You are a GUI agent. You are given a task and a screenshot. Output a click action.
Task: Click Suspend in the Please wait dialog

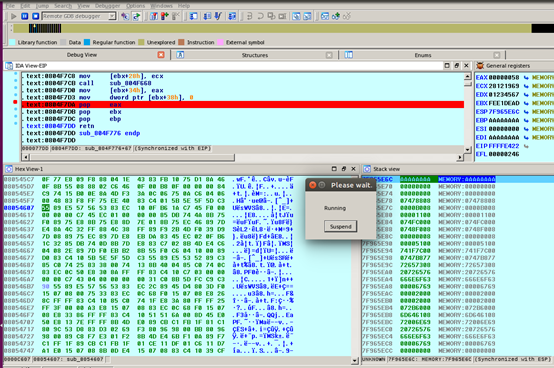click(341, 226)
